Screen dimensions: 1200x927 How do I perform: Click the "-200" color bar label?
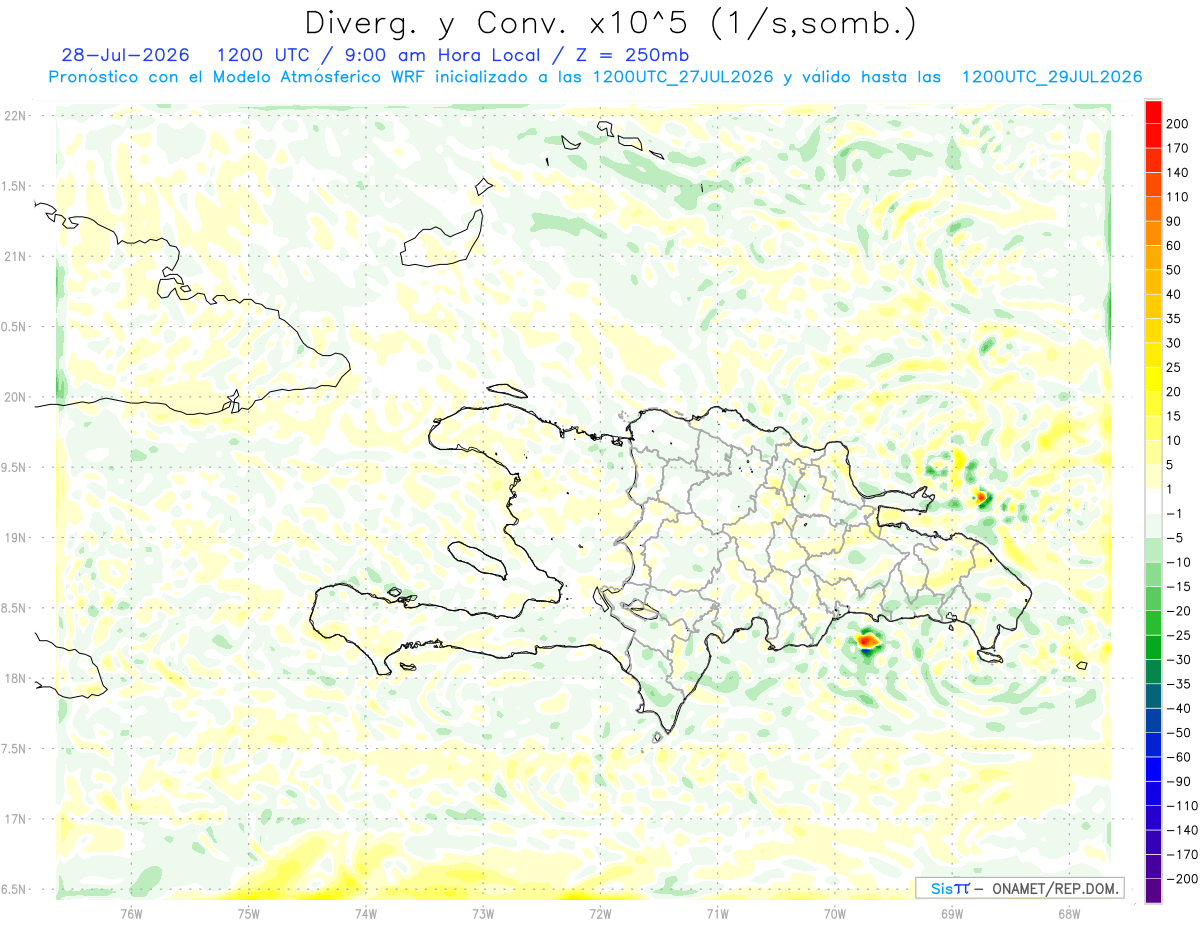[1180, 879]
